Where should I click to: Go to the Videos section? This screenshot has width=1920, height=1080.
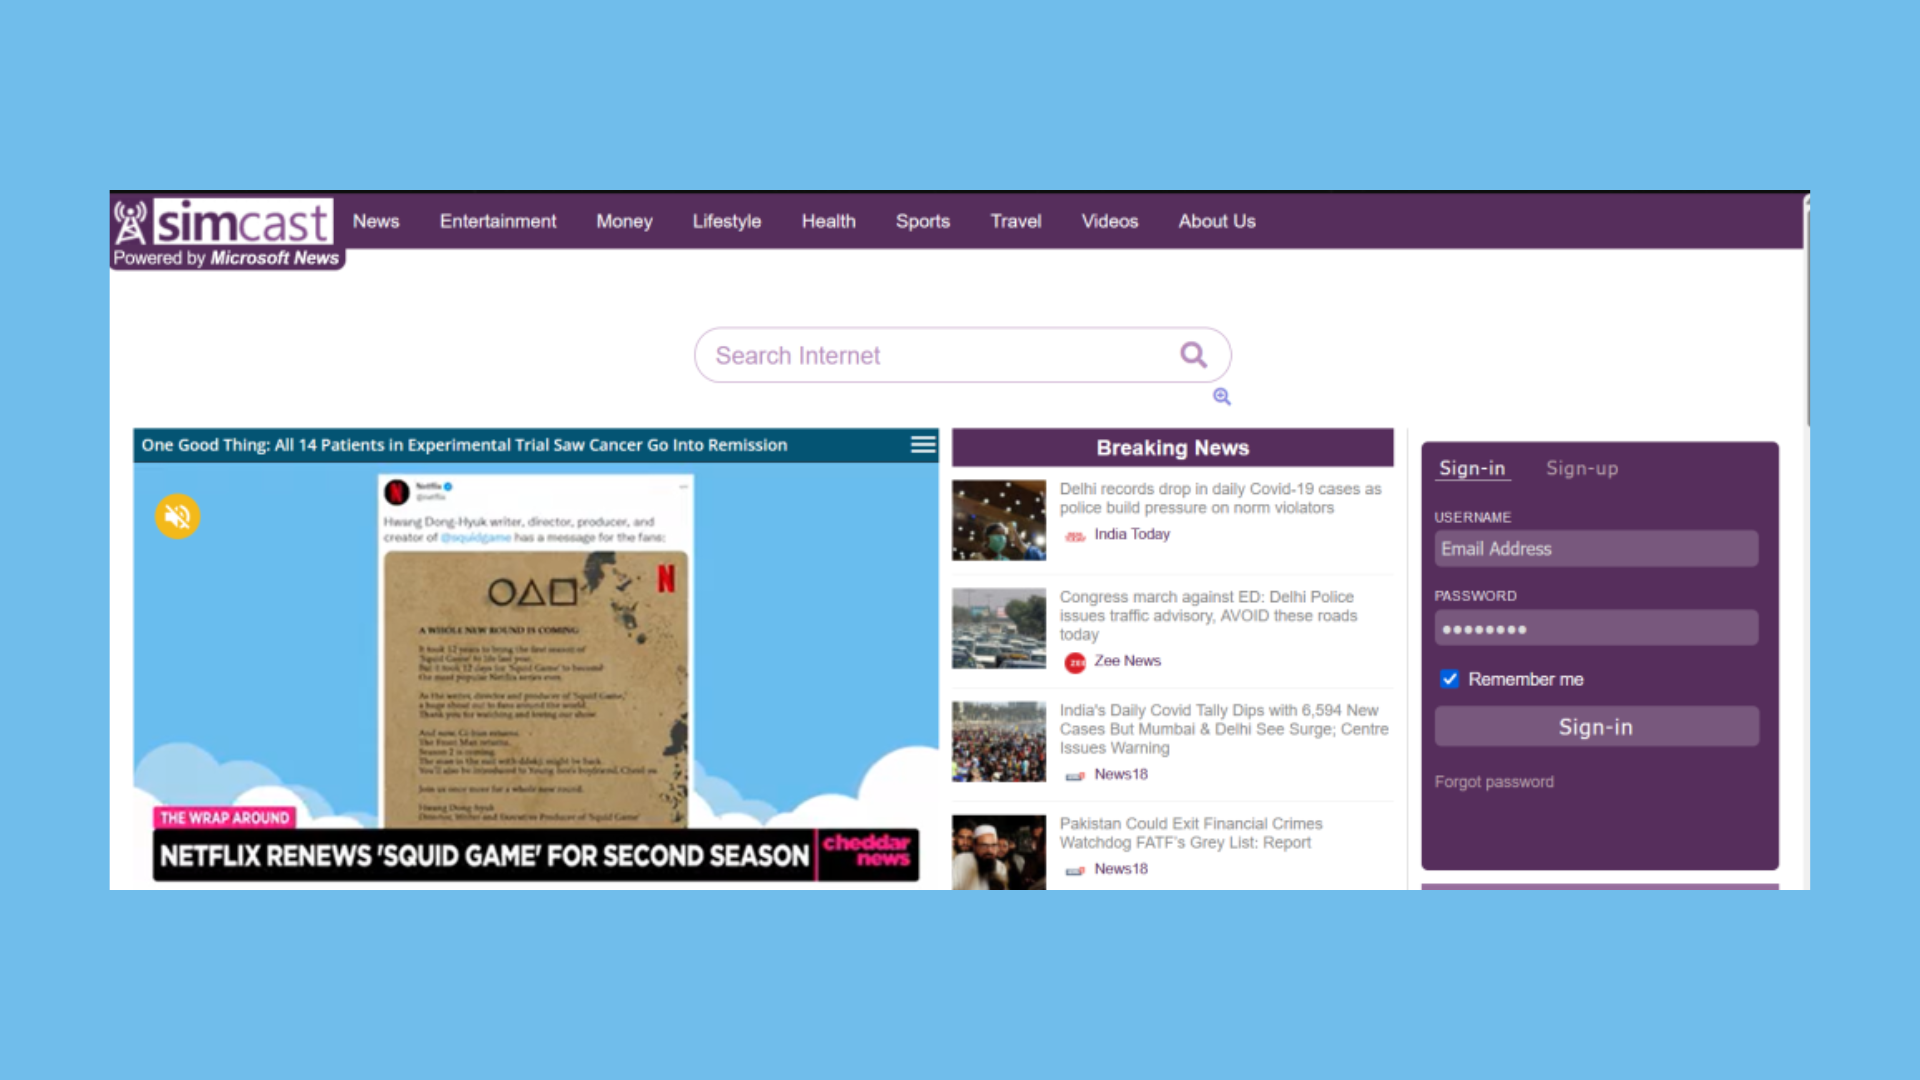(x=1110, y=221)
